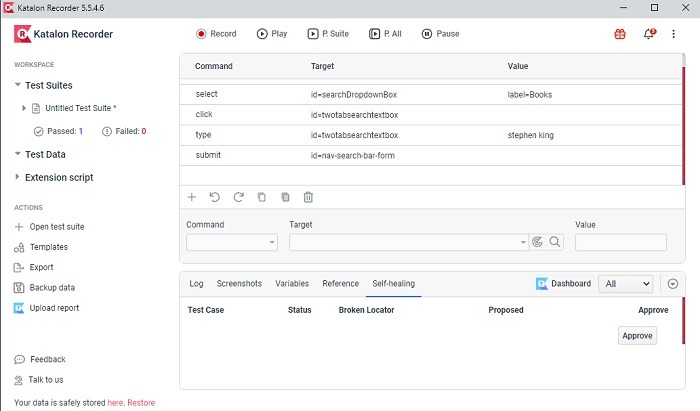Switch to the Variables tab
The height and width of the screenshot is (411, 700).
(292, 284)
